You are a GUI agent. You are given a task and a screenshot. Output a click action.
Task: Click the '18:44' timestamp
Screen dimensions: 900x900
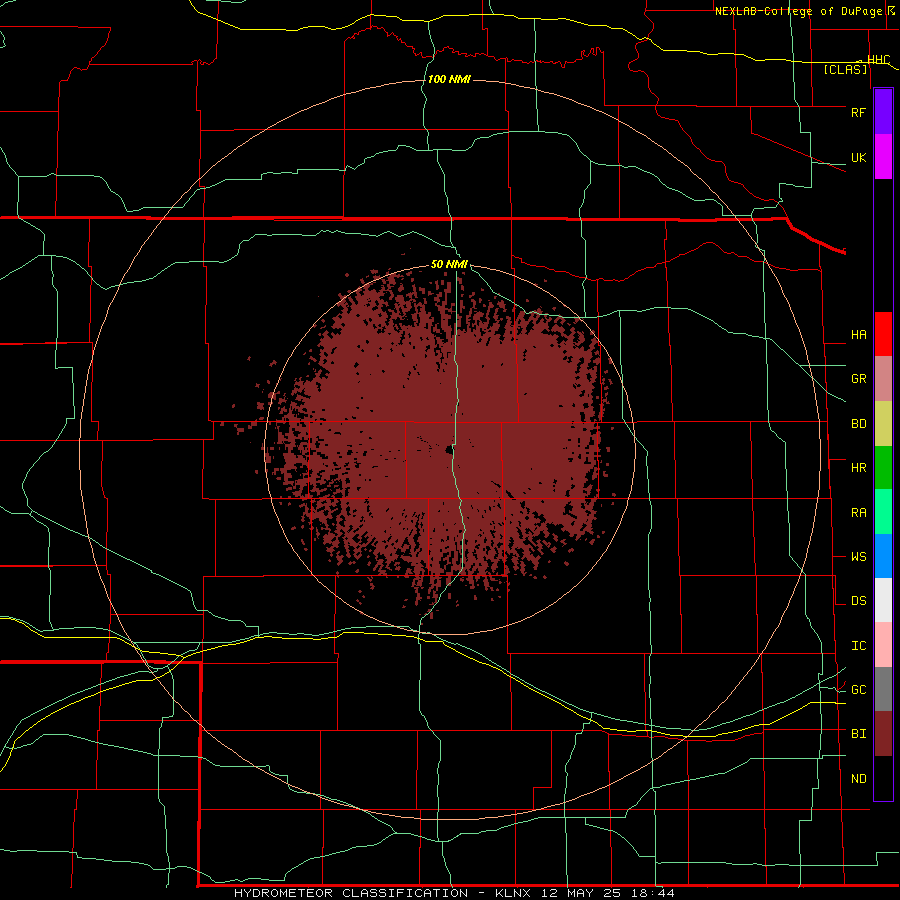coord(654,893)
